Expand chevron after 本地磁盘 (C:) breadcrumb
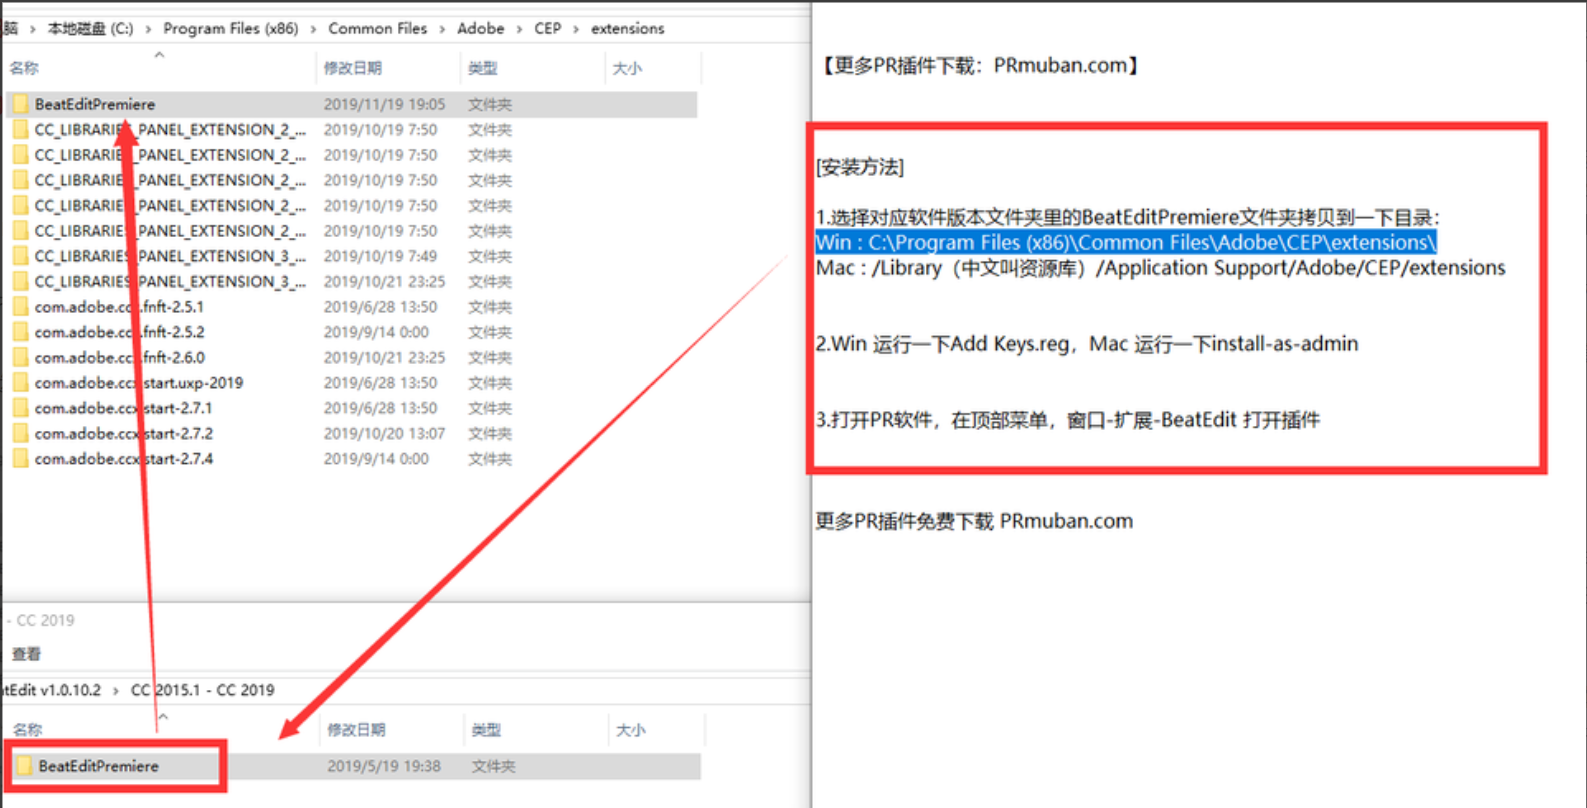This screenshot has width=1587, height=808. [x=148, y=29]
